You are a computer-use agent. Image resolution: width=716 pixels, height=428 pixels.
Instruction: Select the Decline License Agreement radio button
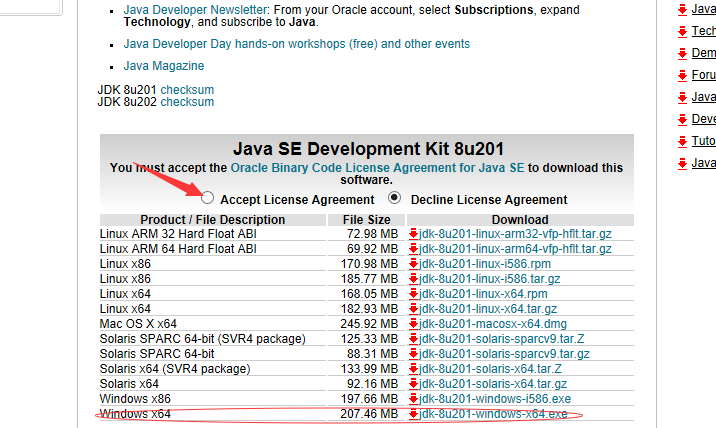395,198
